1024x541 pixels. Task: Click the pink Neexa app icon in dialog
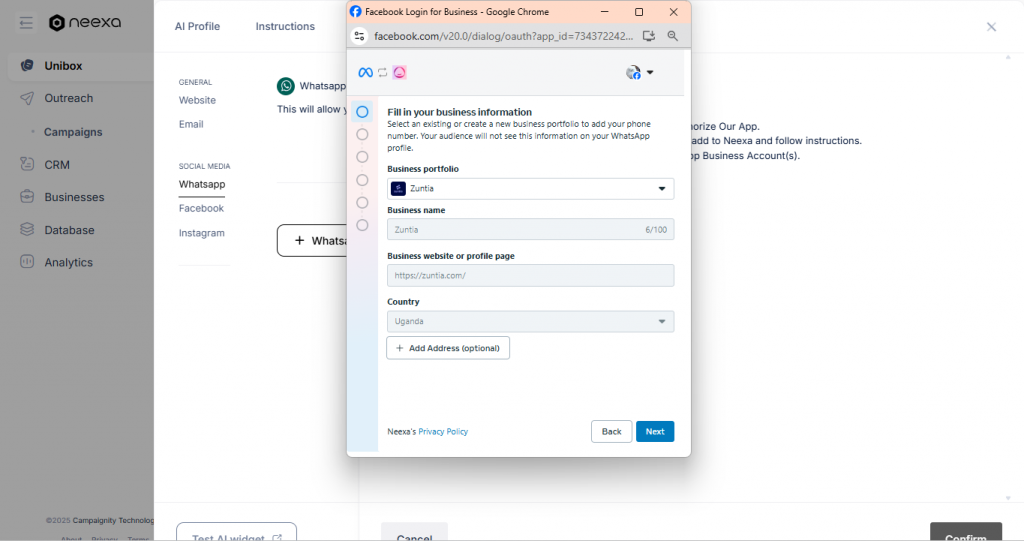click(x=399, y=73)
